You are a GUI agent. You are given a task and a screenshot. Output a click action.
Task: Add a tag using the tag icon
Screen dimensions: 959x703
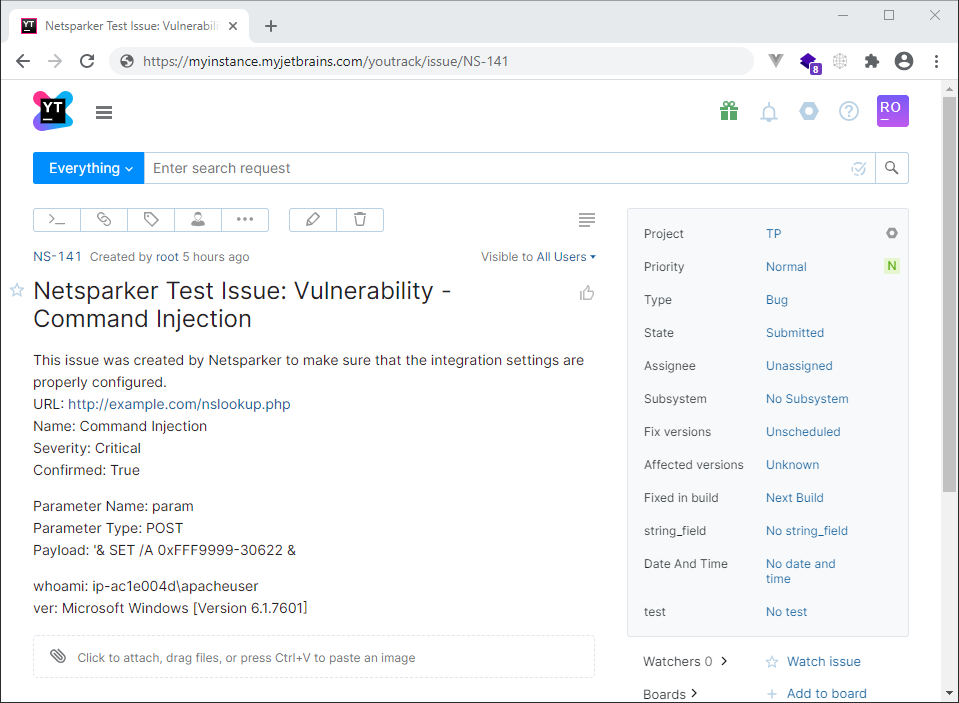coord(151,219)
